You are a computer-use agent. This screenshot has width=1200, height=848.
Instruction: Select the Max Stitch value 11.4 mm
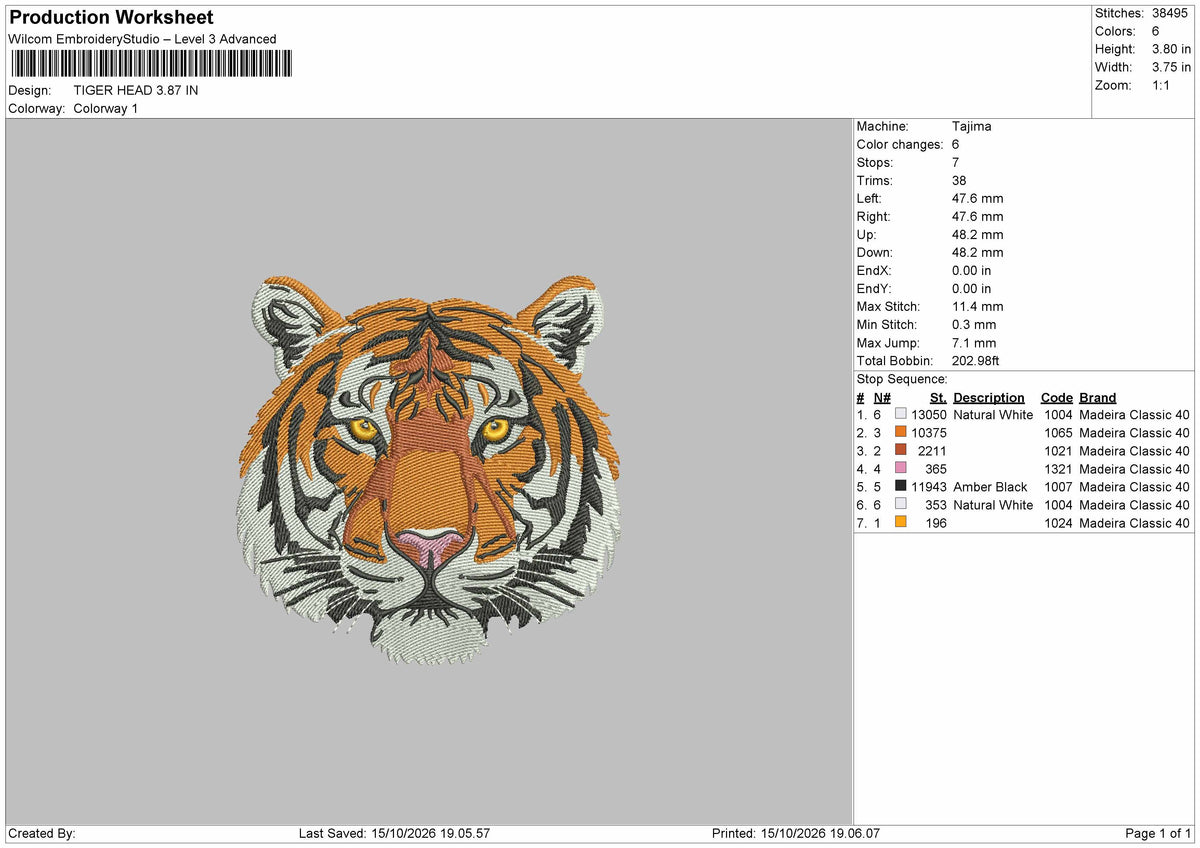[978, 306]
